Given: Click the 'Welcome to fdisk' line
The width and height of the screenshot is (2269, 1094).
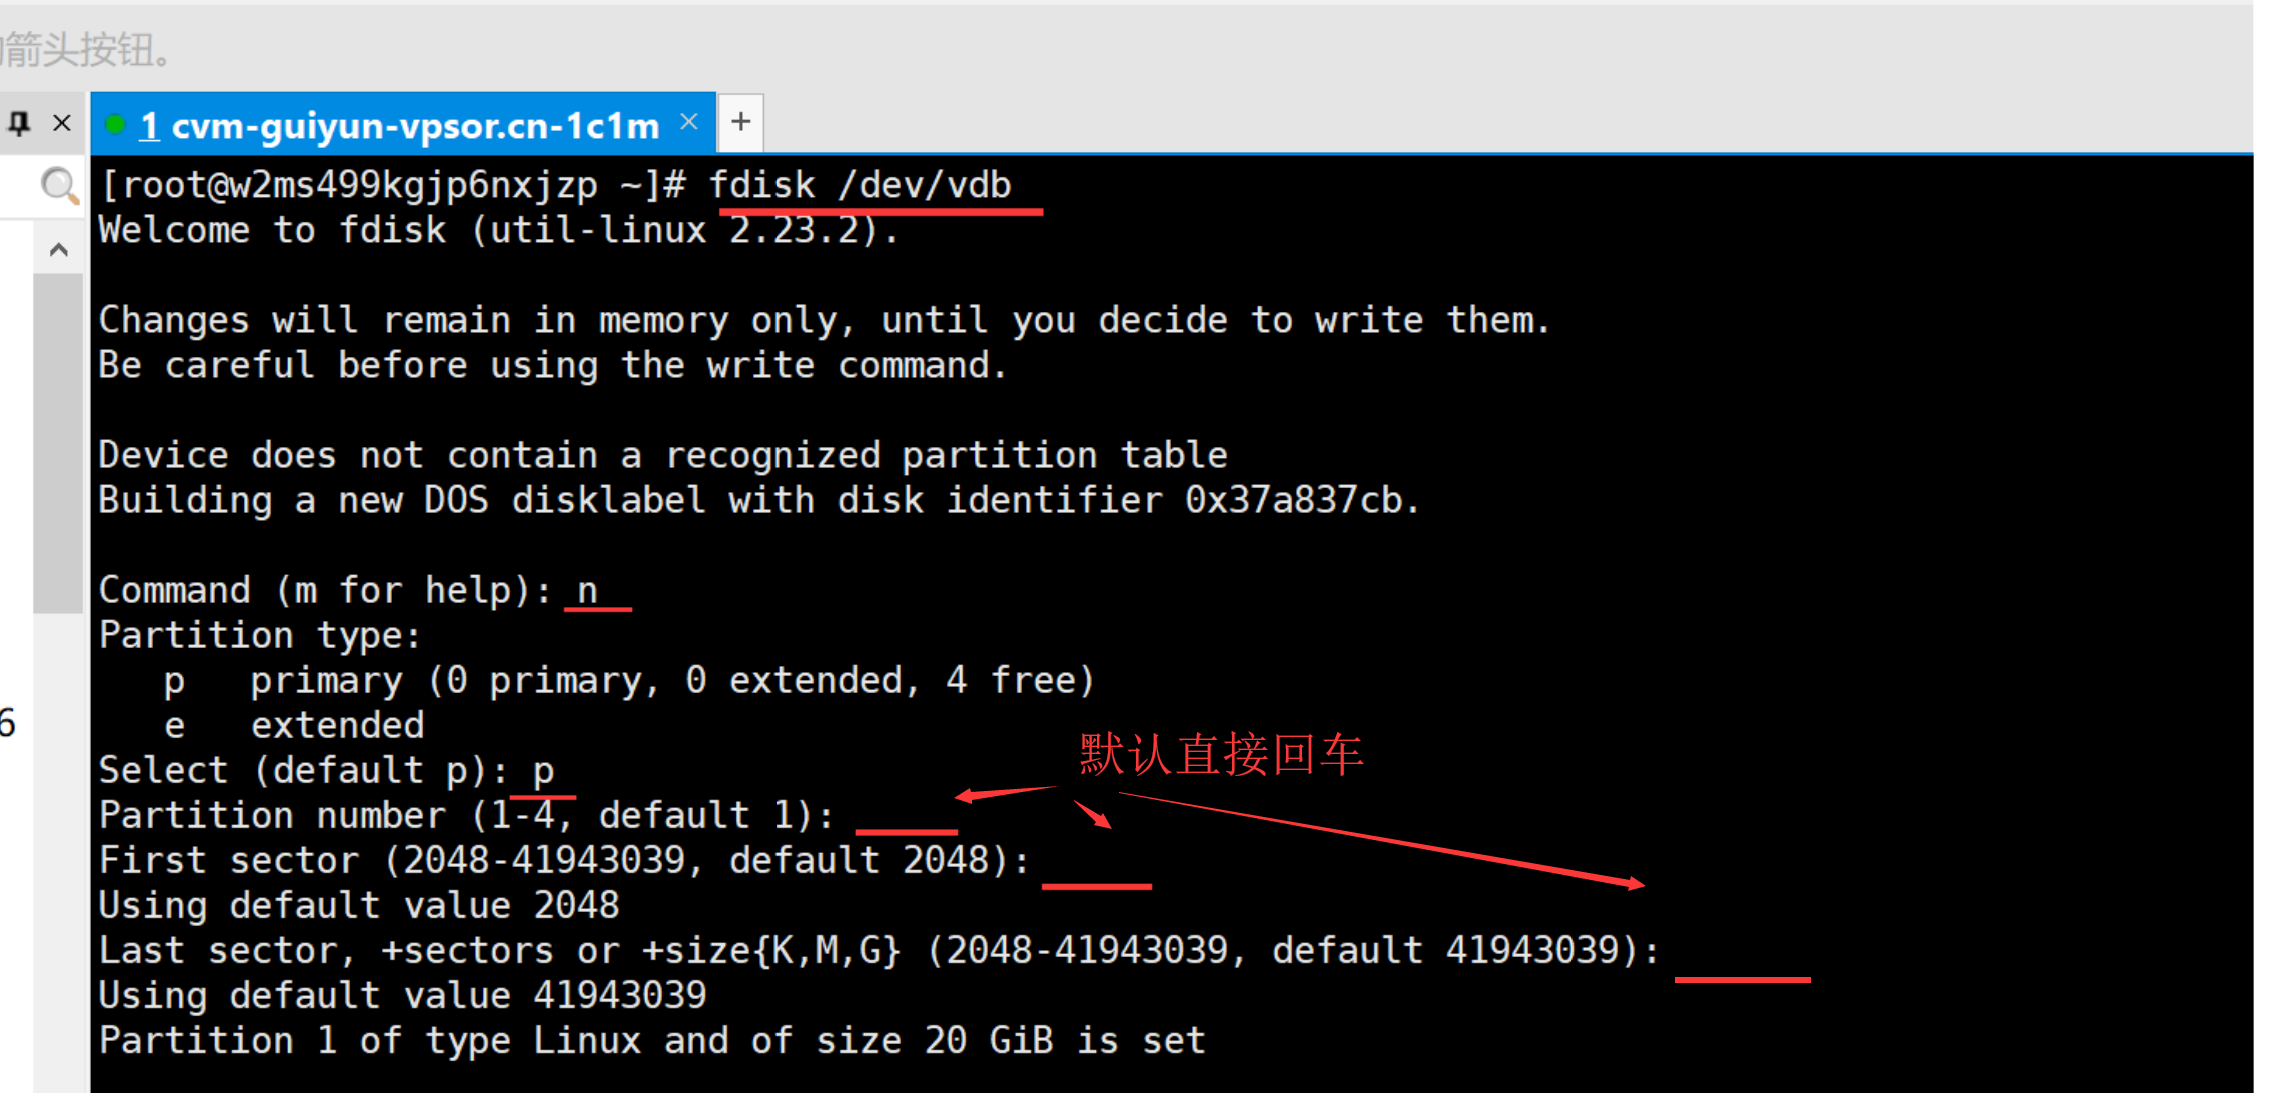Looking at the screenshot, I should pos(498,231).
